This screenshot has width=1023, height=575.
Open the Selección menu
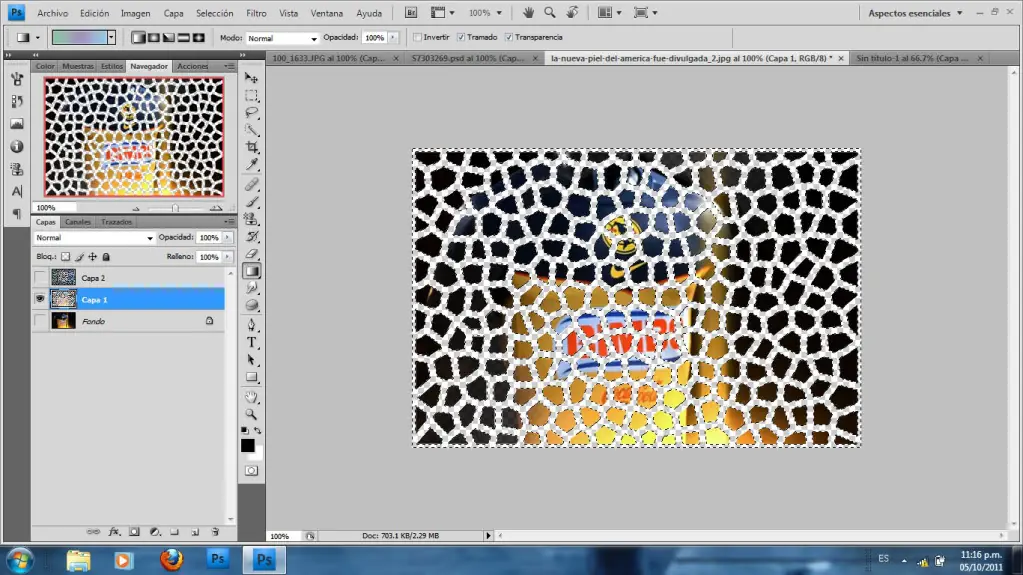[214, 13]
